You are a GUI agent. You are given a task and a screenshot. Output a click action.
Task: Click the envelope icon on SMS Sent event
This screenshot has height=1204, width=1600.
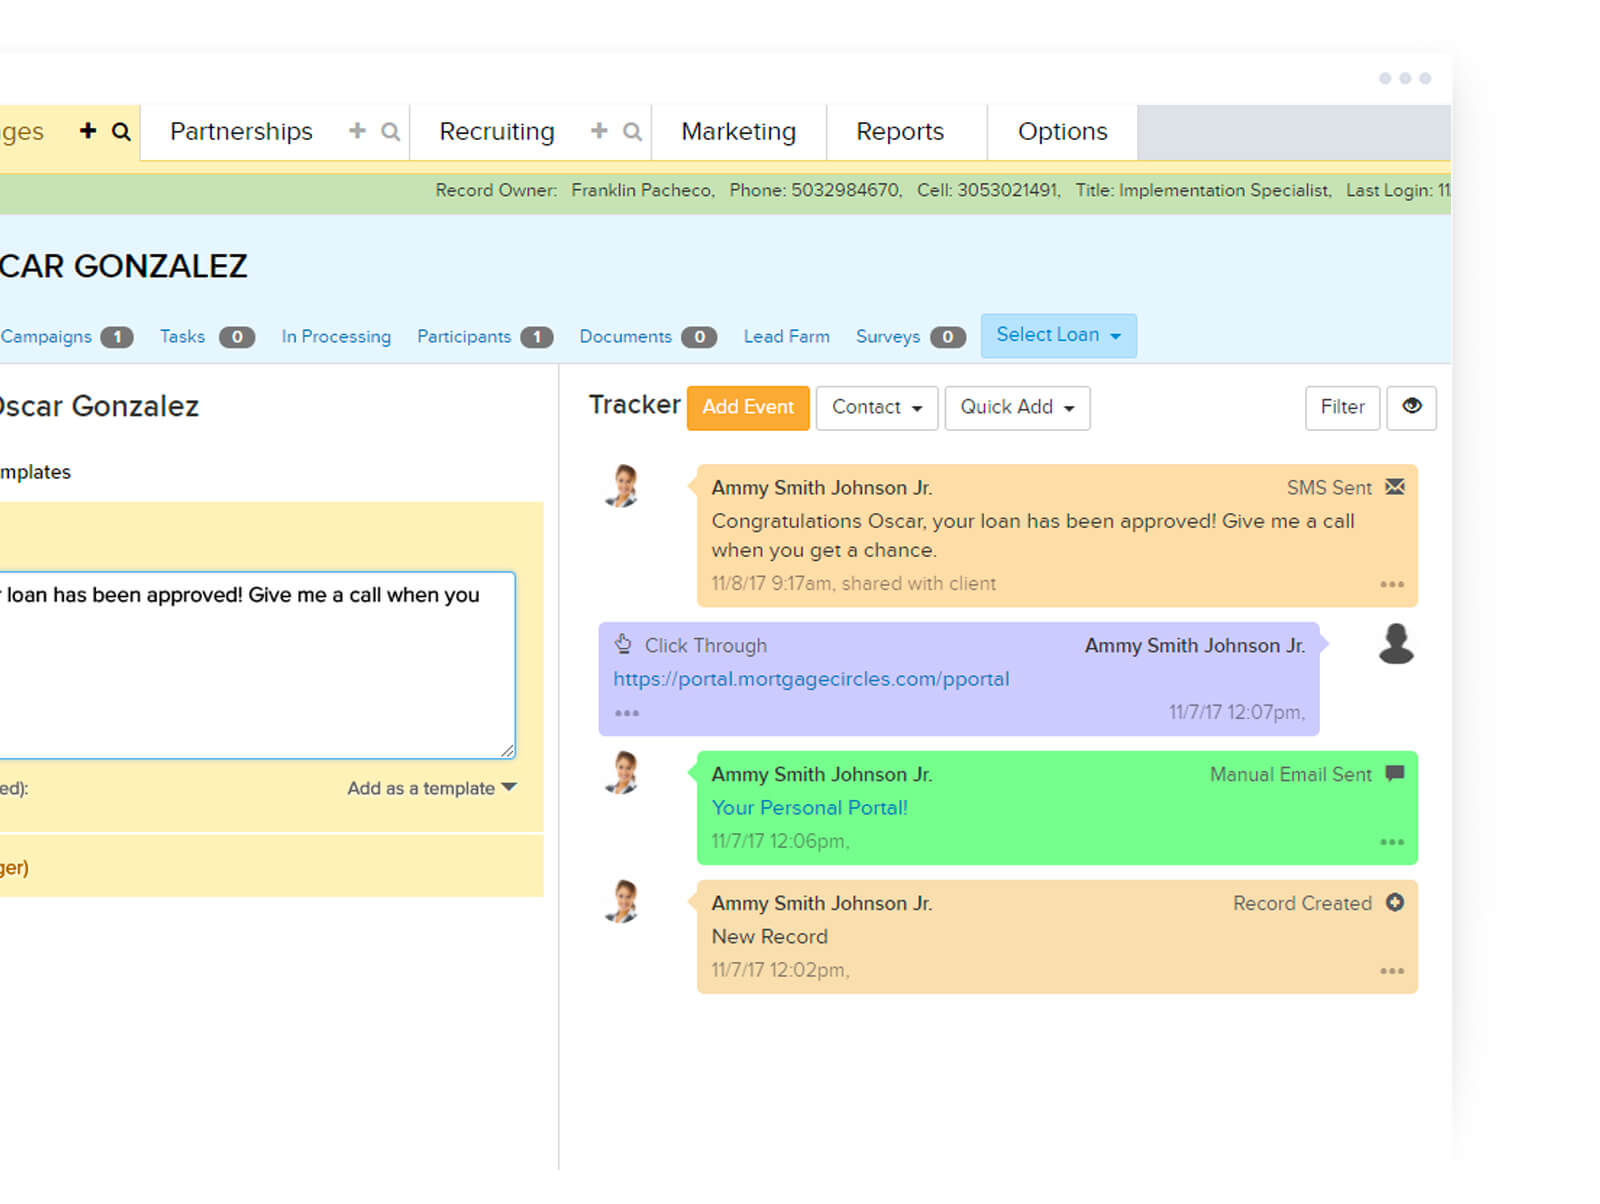coord(1395,487)
